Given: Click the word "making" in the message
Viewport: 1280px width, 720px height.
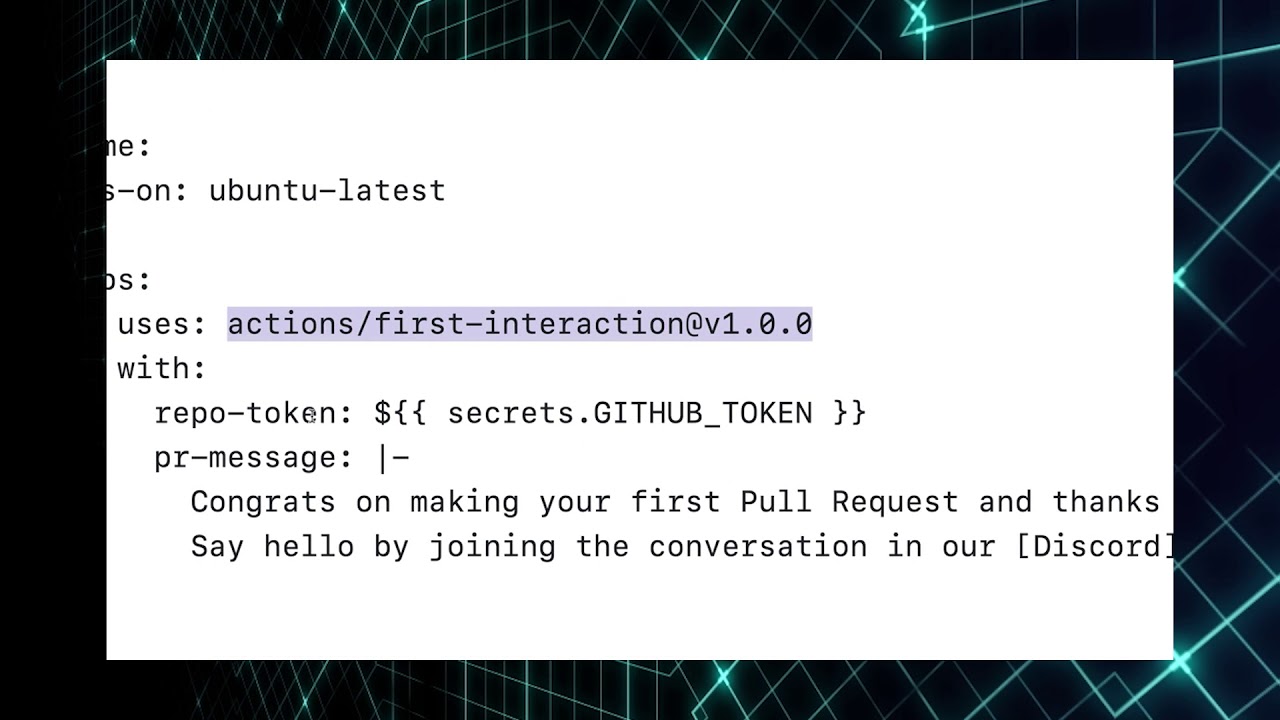Looking at the screenshot, I should pos(464,502).
